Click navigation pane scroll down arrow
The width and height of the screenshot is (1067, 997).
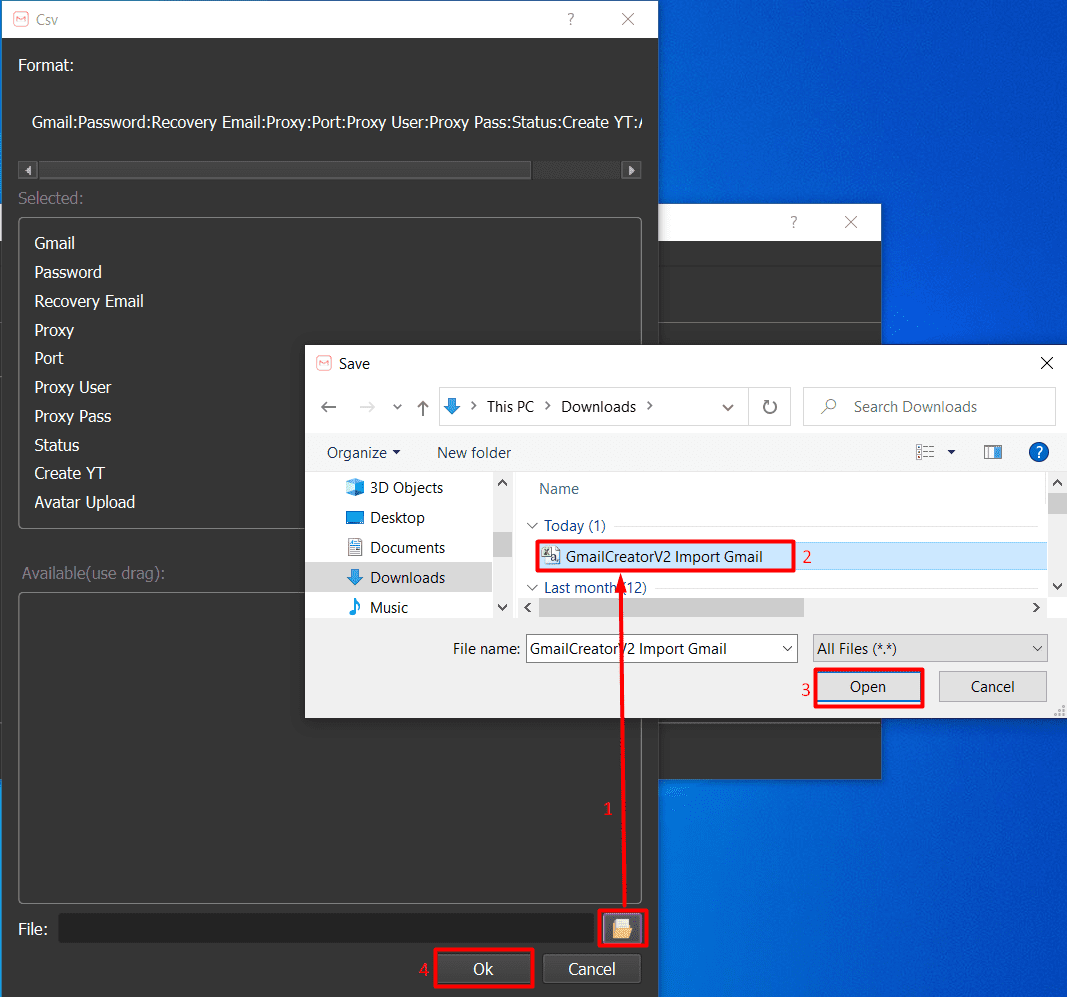pos(502,607)
